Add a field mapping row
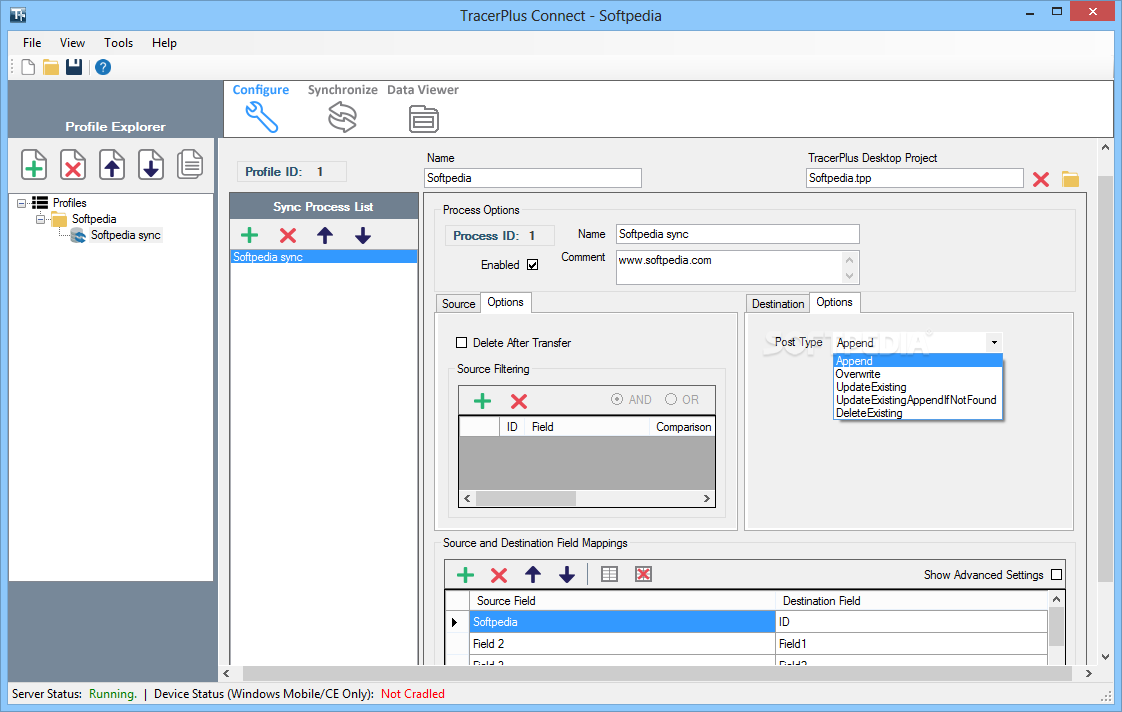Image resolution: width=1122 pixels, height=712 pixels. (465, 575)
